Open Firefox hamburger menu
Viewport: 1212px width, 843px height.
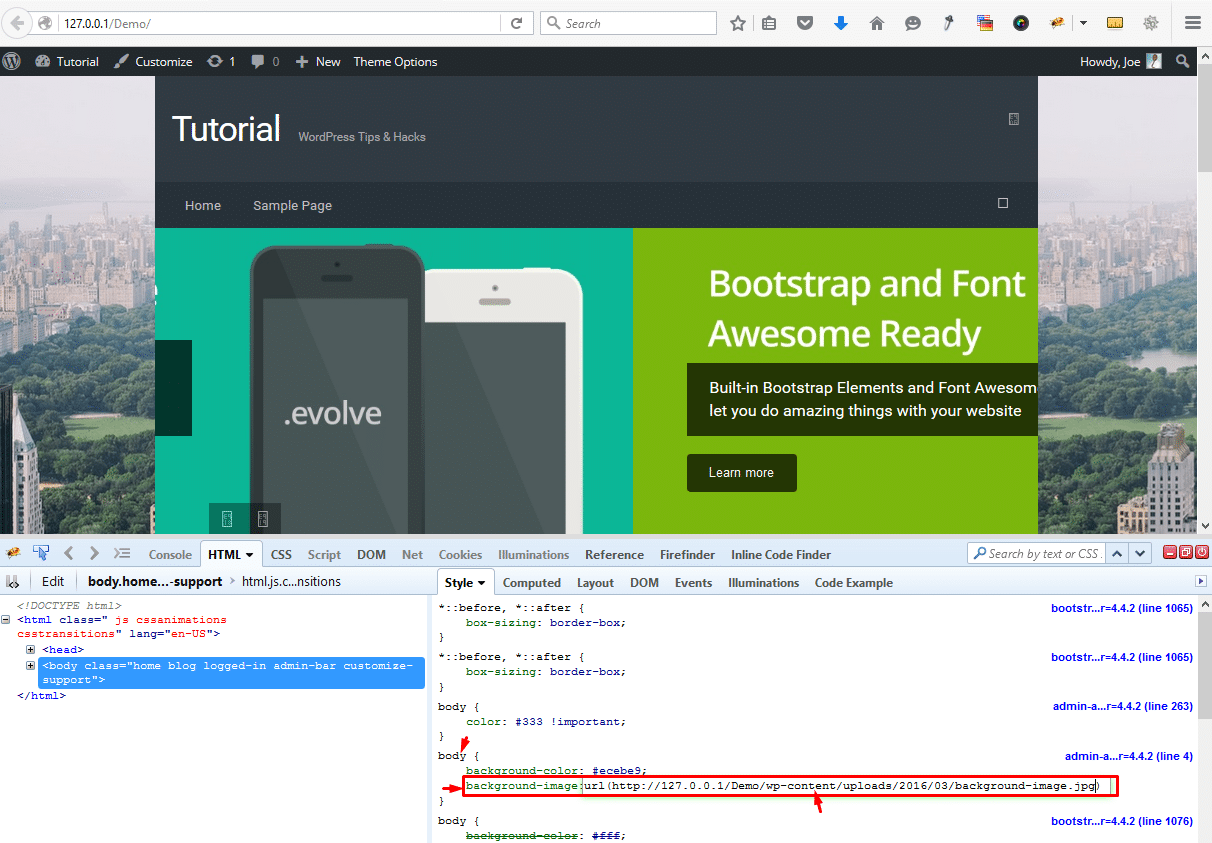coord(1192,23)
